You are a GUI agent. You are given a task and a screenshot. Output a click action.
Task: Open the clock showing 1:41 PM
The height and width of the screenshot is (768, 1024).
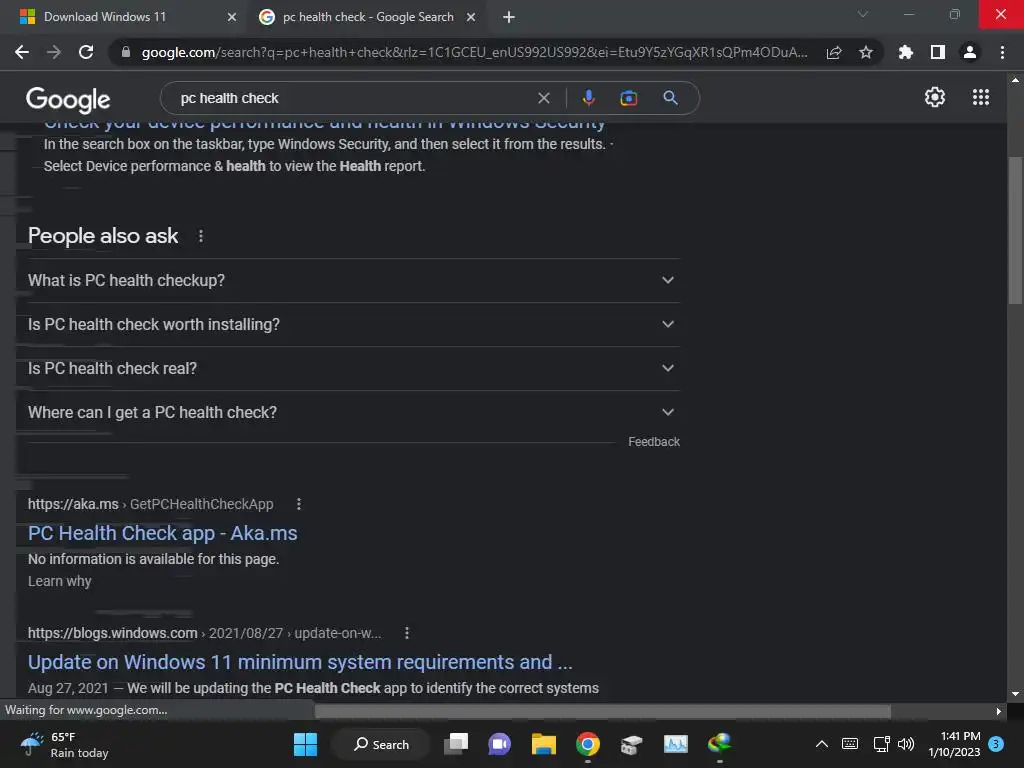point(954,744)
